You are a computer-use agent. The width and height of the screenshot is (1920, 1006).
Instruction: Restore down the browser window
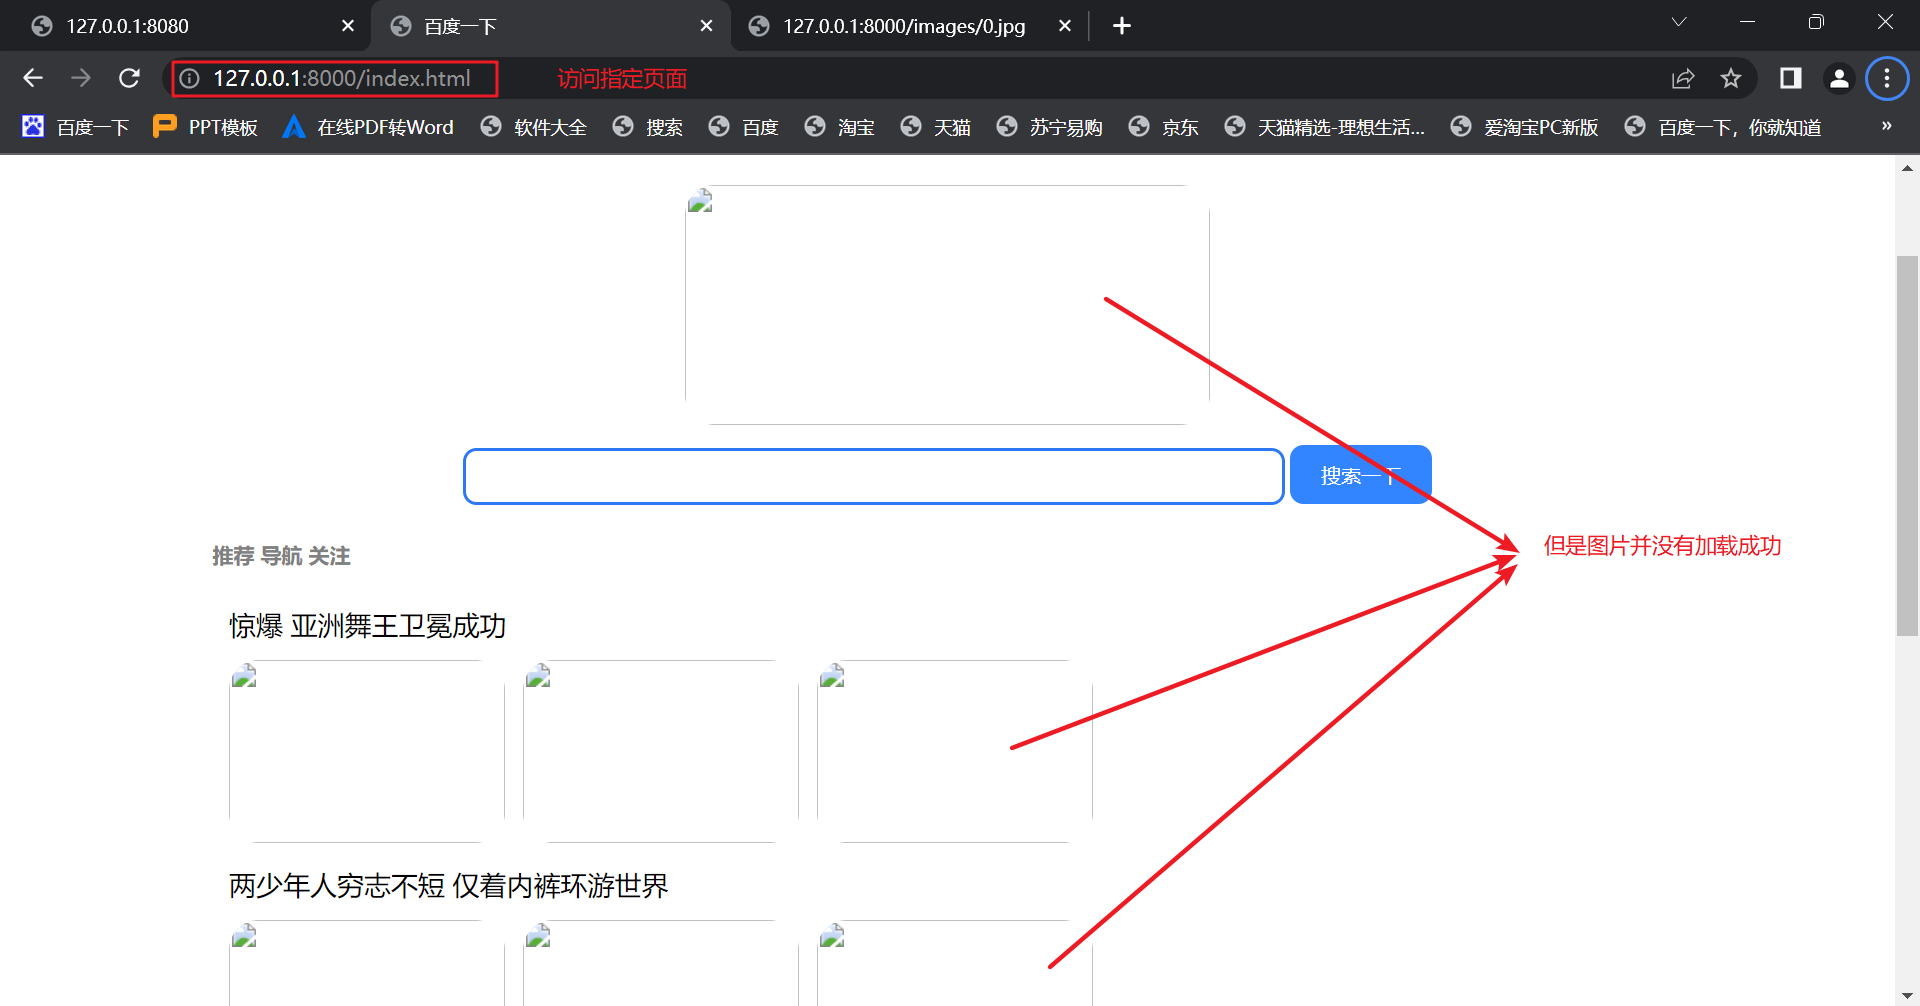[1817, 22]
